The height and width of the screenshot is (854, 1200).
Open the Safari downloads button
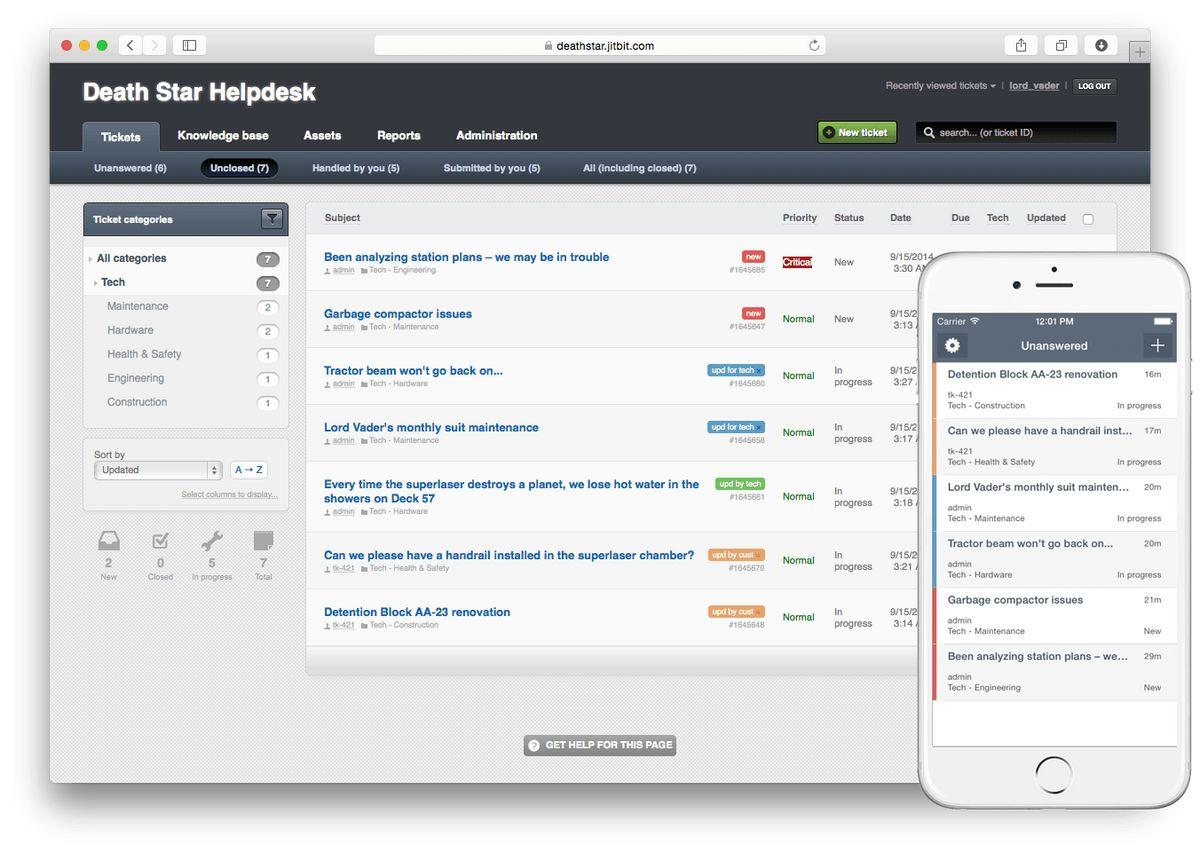coord(1101,45)
